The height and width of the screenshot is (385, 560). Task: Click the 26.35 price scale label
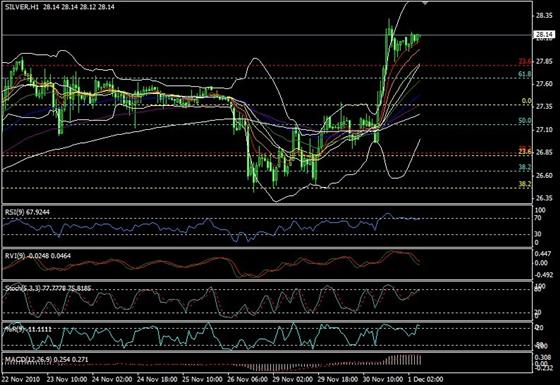coord(544,198)
